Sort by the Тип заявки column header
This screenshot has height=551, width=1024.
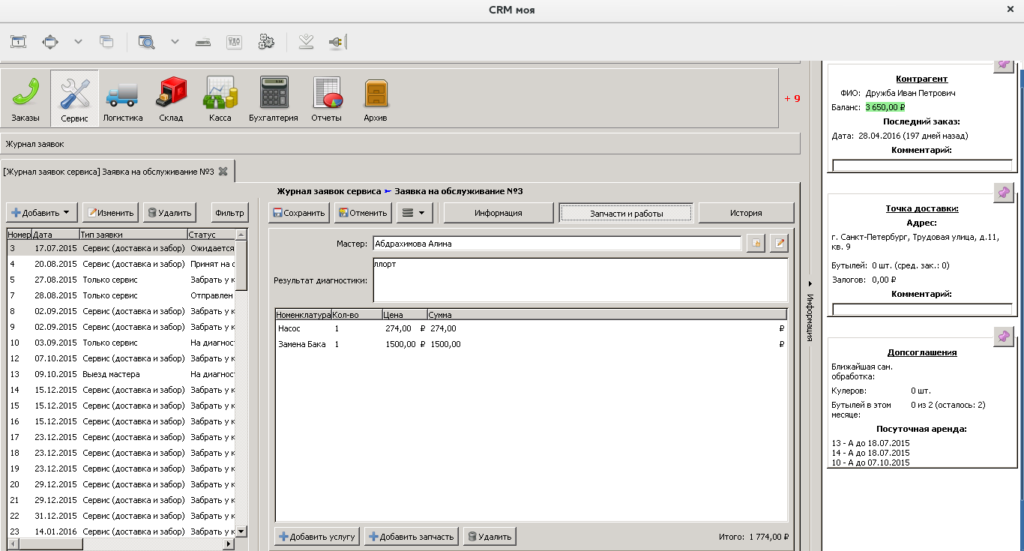point(133,234)
